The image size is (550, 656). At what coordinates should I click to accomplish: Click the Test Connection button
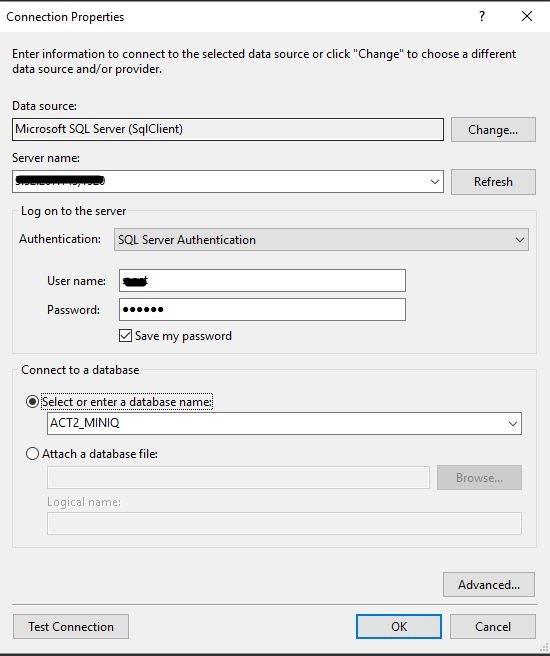pos(71,626)
